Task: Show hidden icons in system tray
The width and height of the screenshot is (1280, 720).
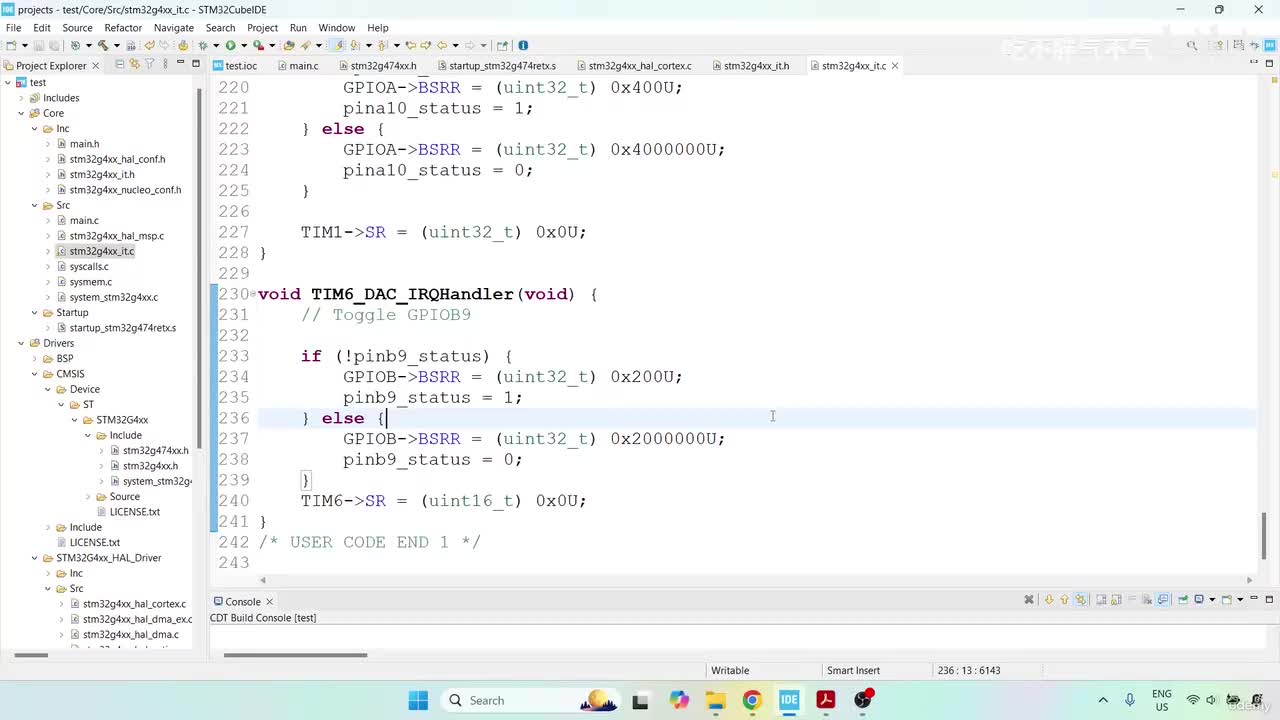Action: [x=1103, y=700]
